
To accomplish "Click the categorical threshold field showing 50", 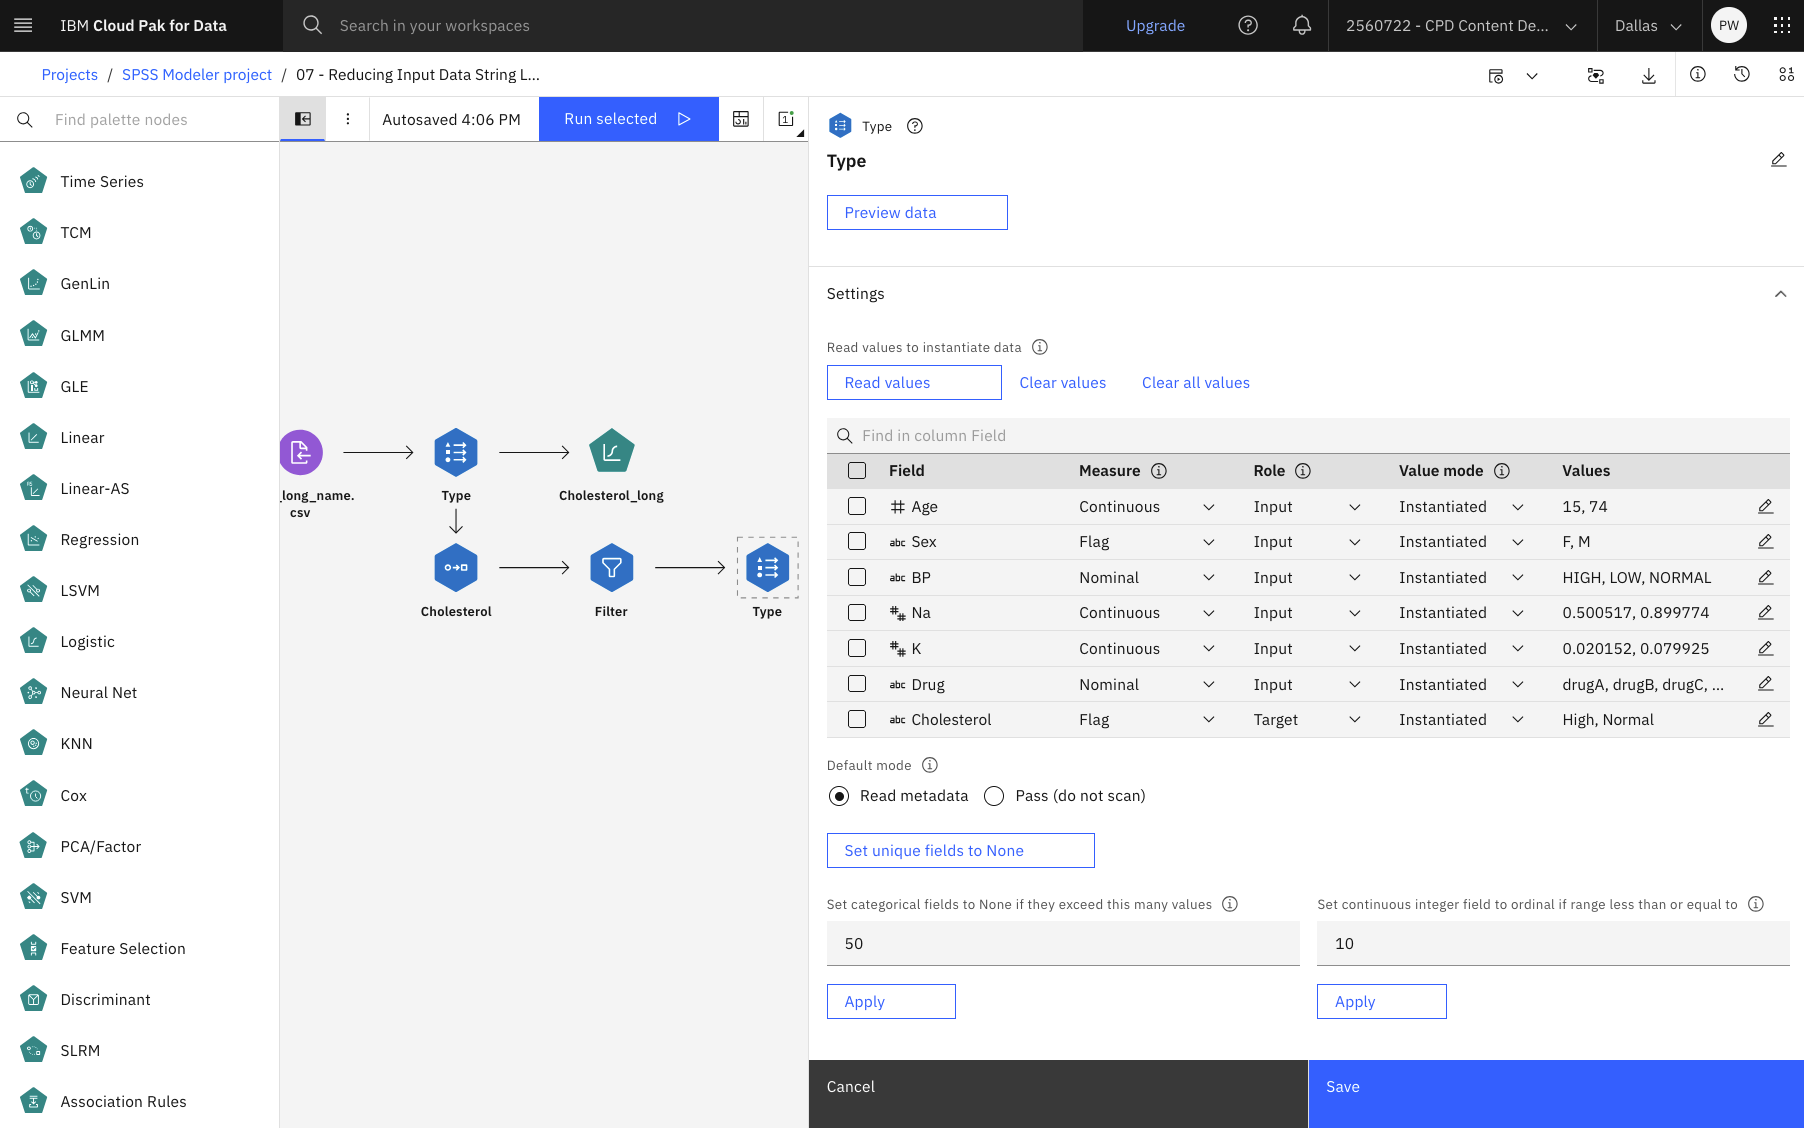I will [x=1063, y=944].
